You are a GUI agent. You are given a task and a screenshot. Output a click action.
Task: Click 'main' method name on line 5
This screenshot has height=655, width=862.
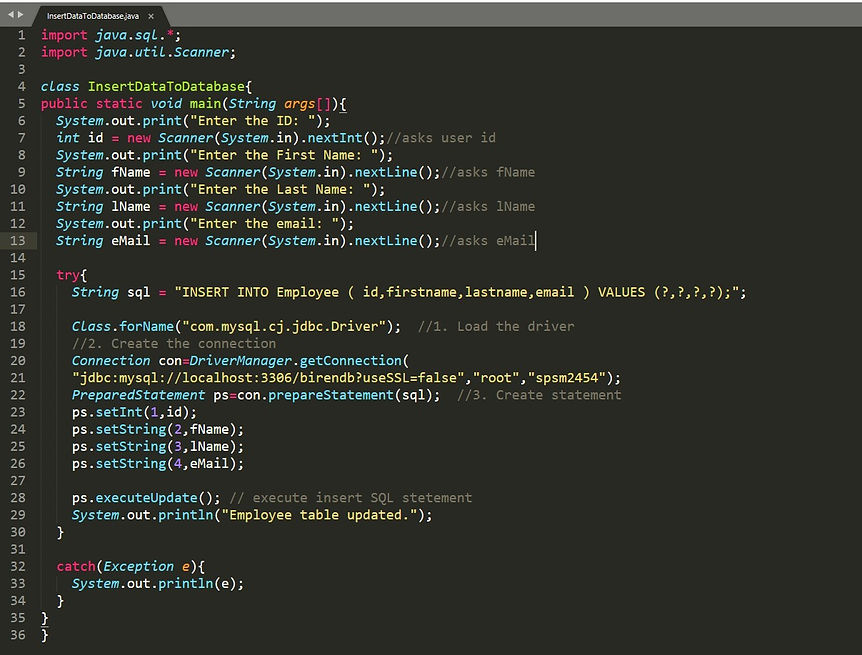pyautogui.click(x=205, y=104)
